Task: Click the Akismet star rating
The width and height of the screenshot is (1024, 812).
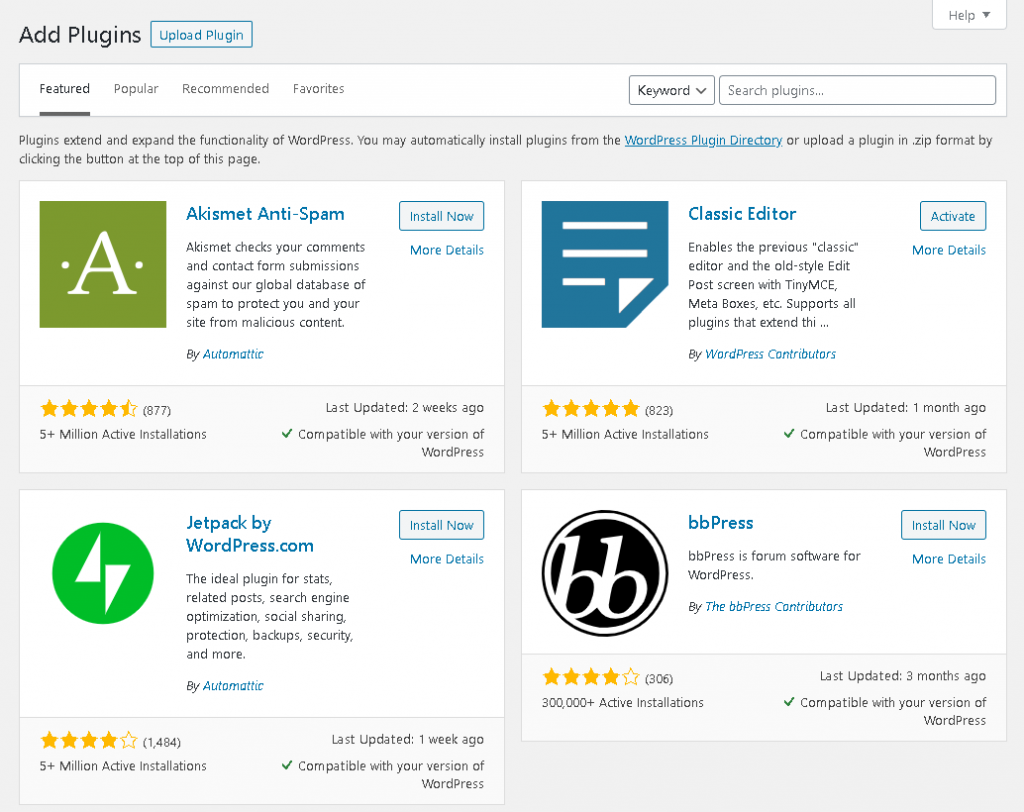Action: (x=89, y=409)
